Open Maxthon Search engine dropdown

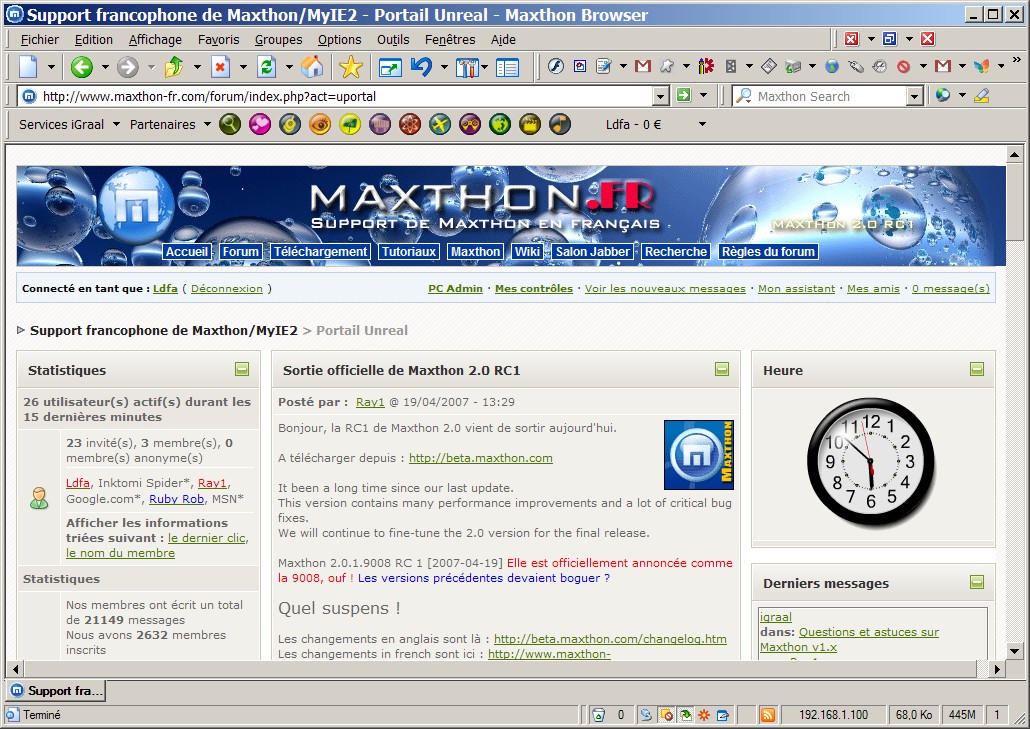coord(914,97)
